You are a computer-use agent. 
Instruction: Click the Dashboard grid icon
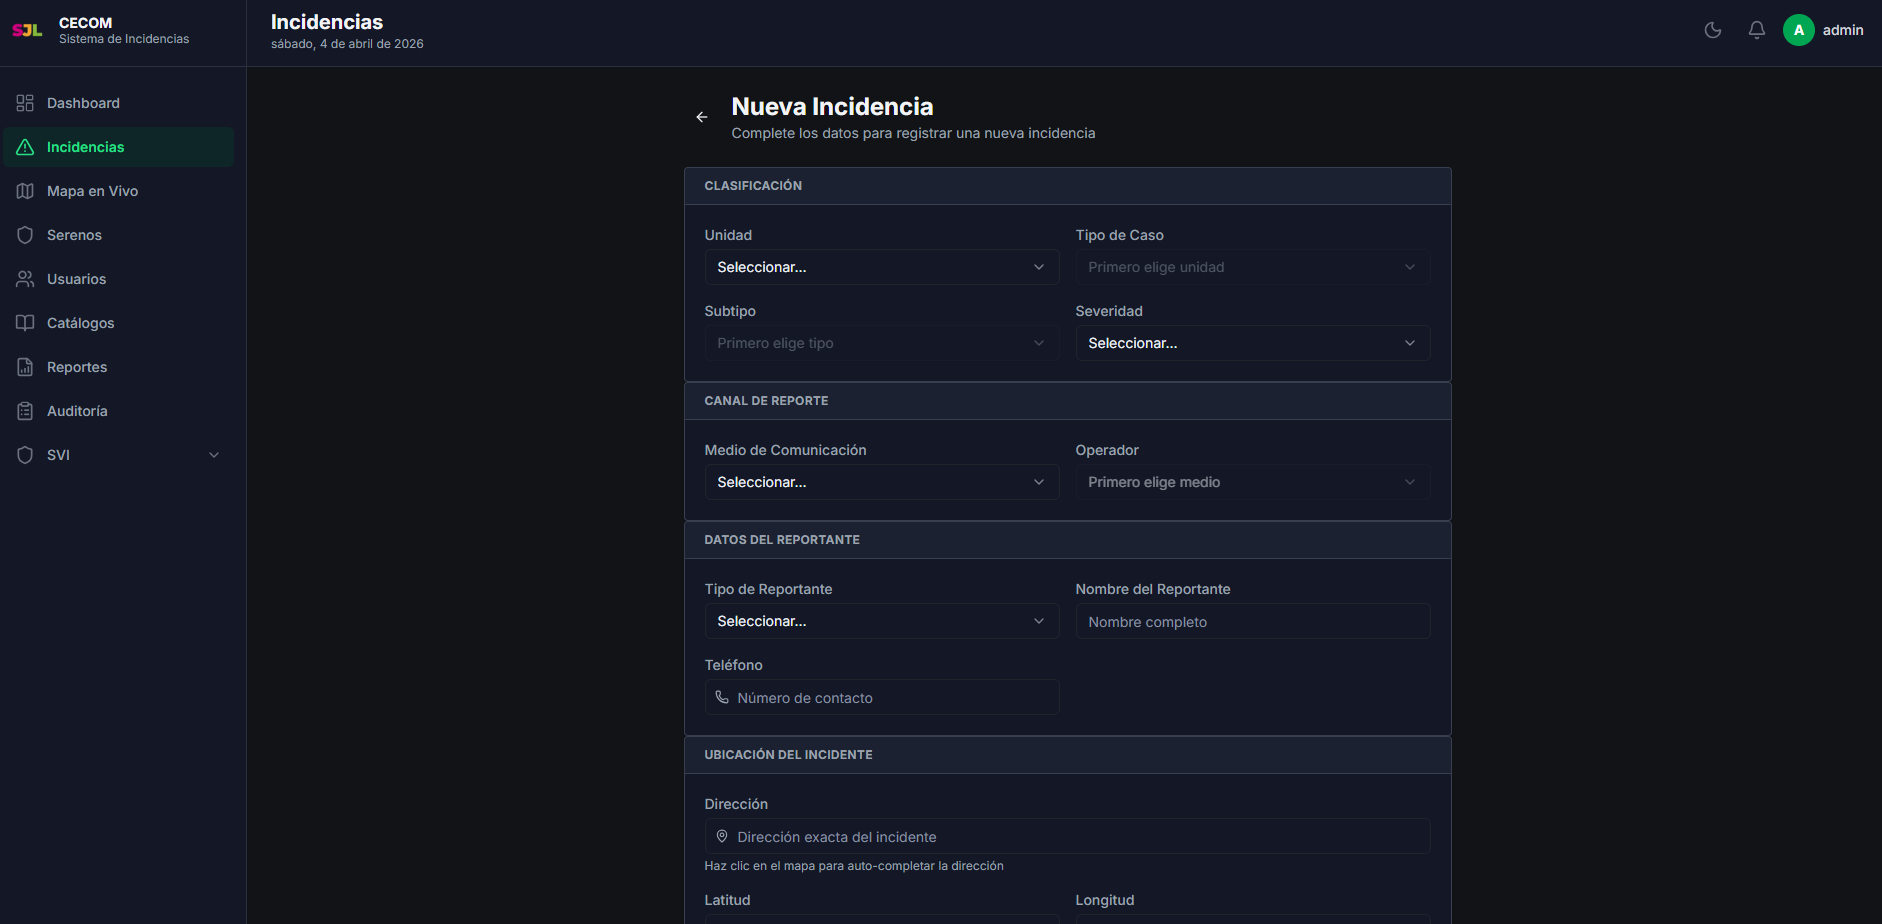25,103
